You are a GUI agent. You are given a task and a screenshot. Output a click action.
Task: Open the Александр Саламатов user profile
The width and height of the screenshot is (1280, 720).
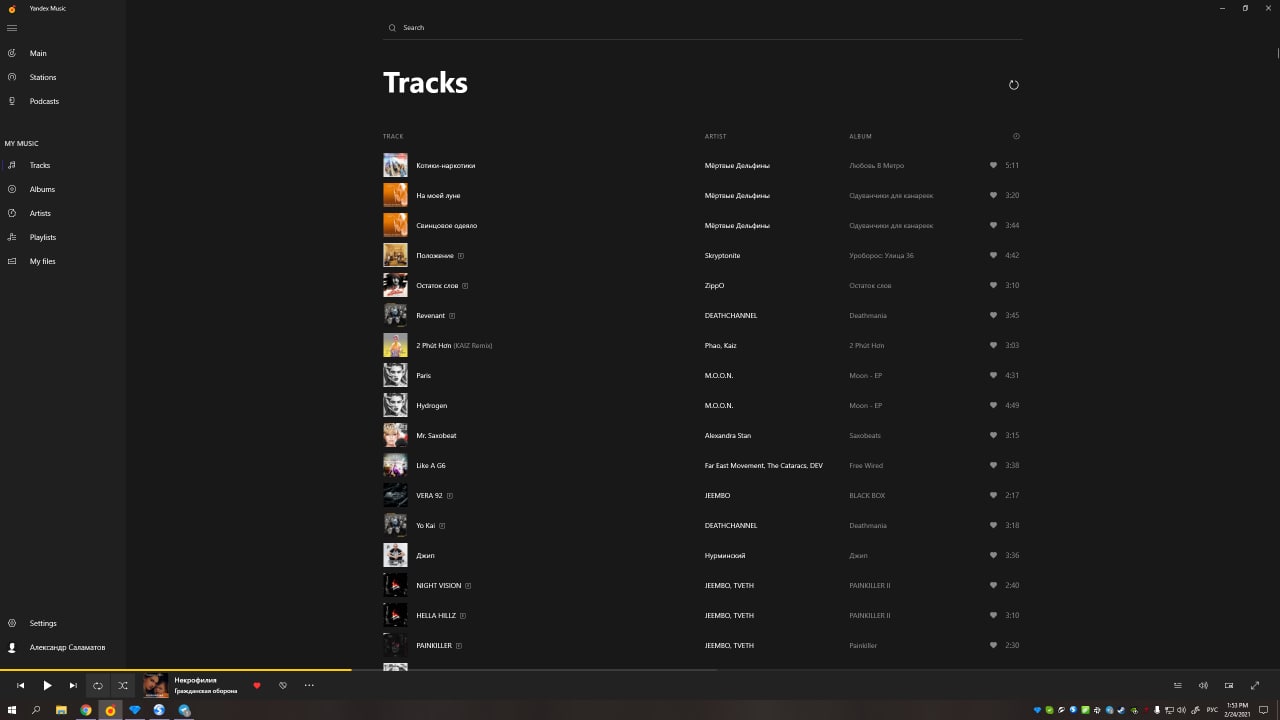point(67,647)
